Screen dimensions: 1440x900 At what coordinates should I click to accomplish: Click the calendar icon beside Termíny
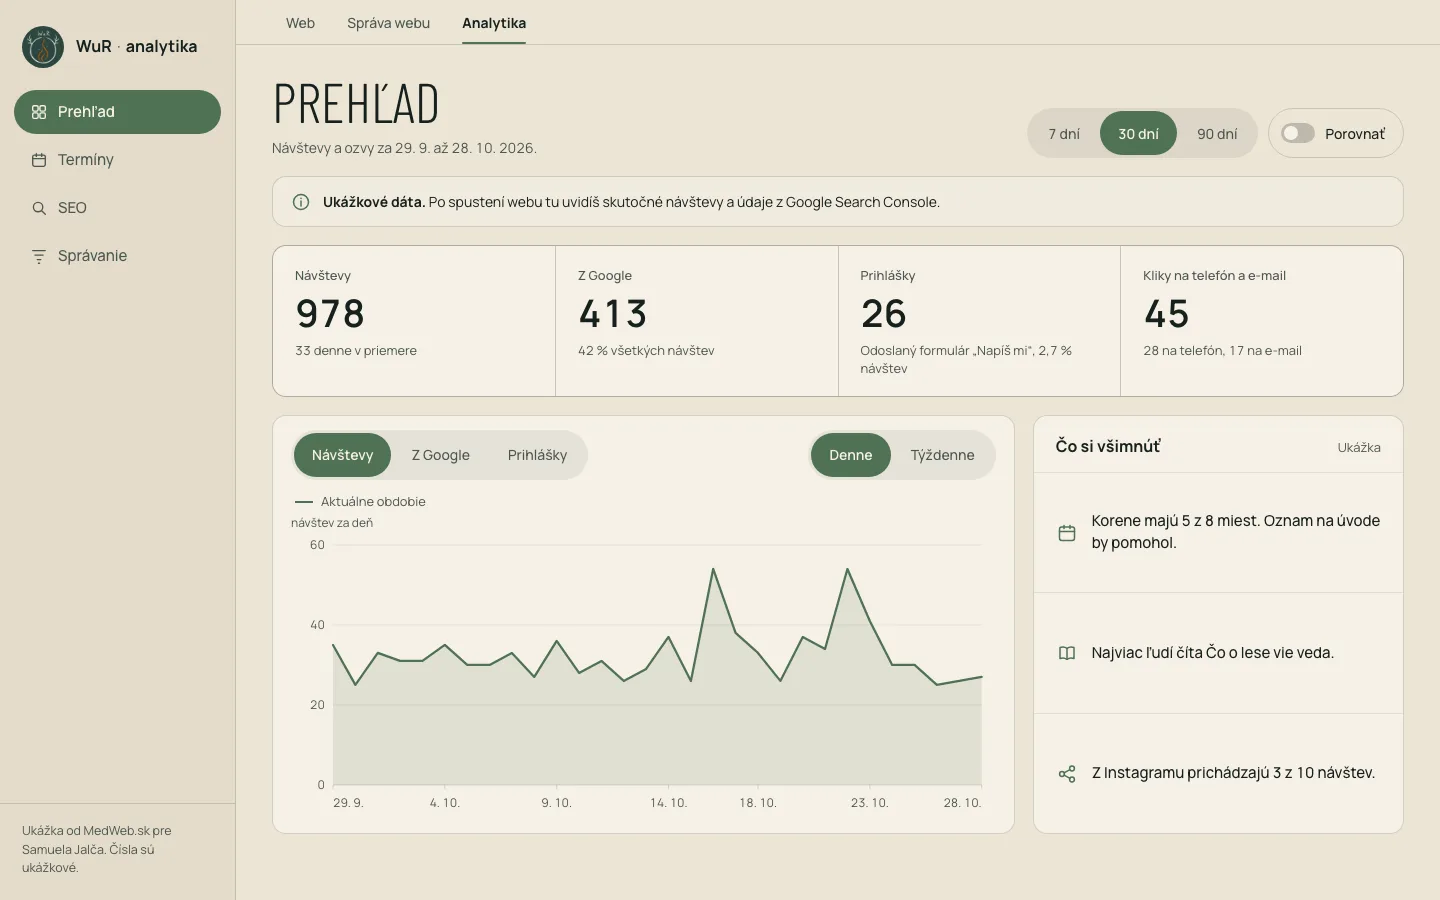coord(39,160)
